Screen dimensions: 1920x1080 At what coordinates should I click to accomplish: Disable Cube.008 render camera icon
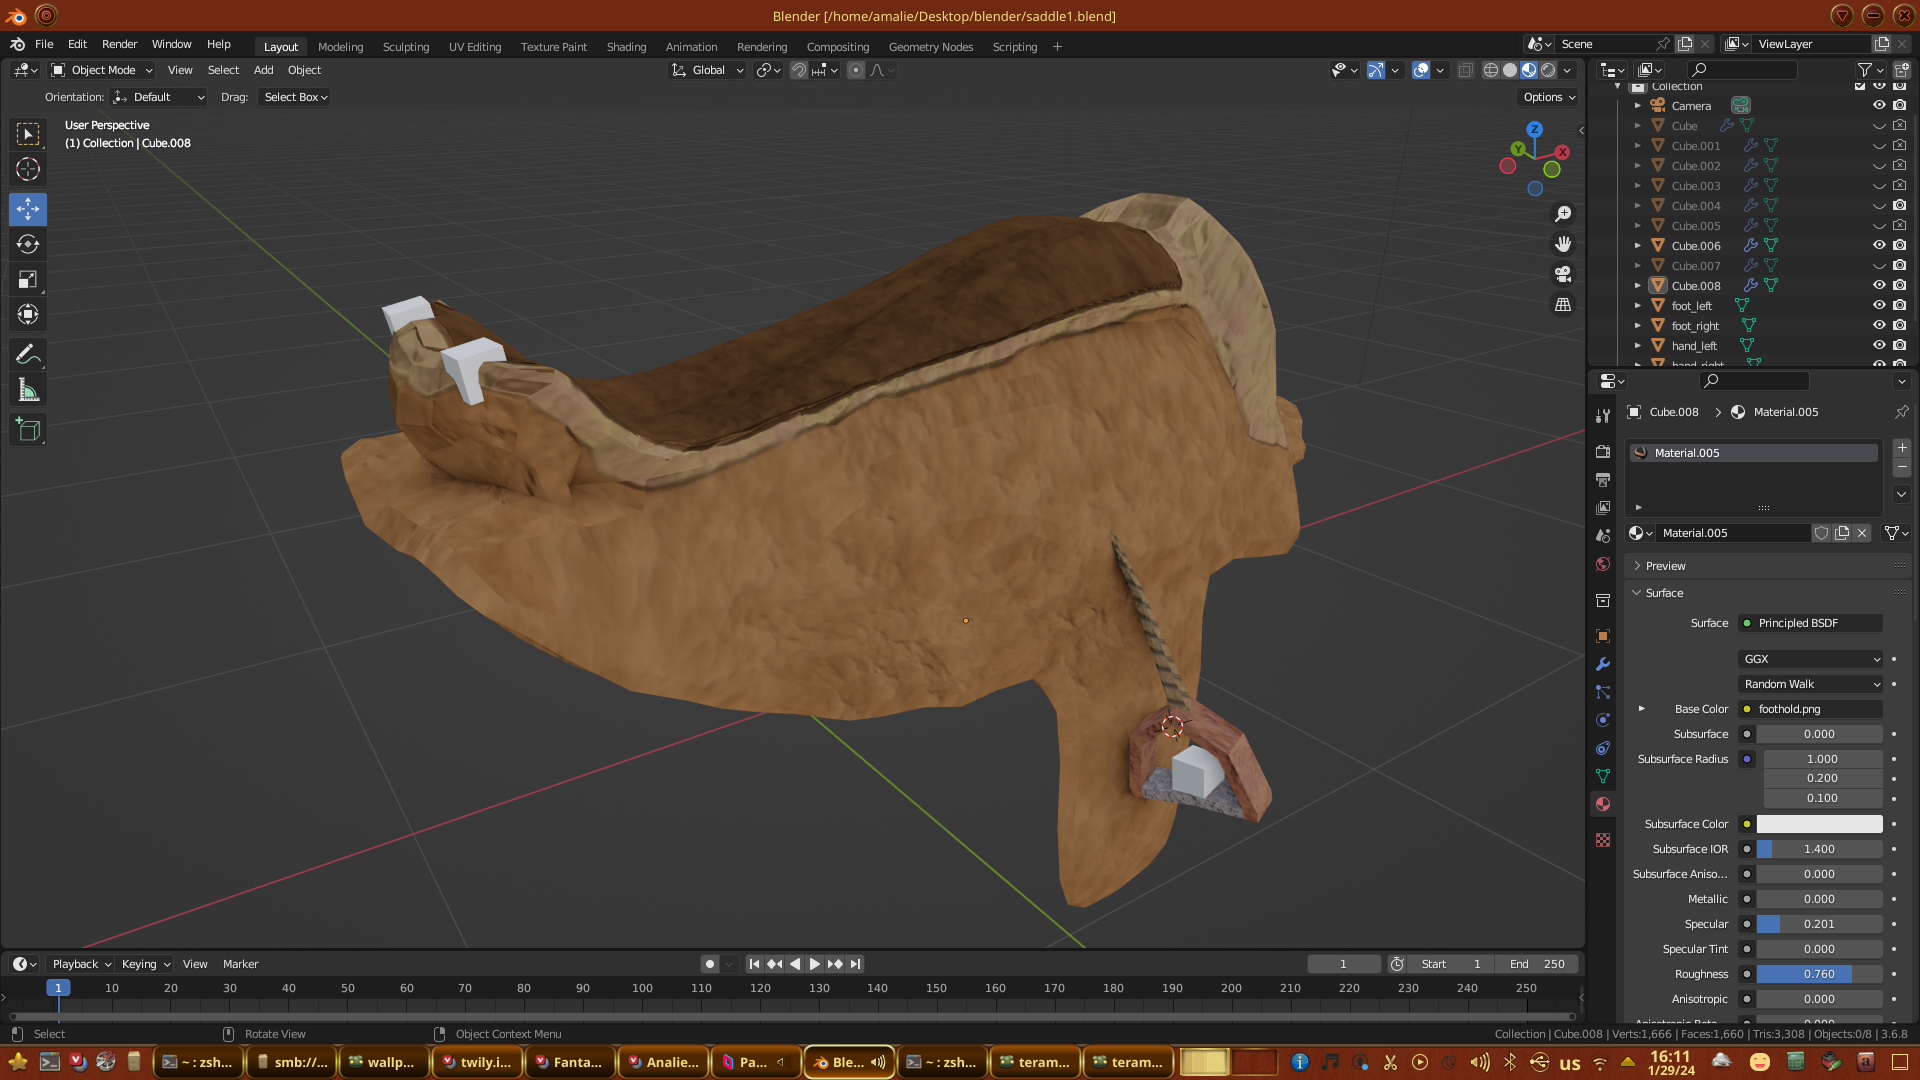pyautogui.click(x=1899, y=285)
